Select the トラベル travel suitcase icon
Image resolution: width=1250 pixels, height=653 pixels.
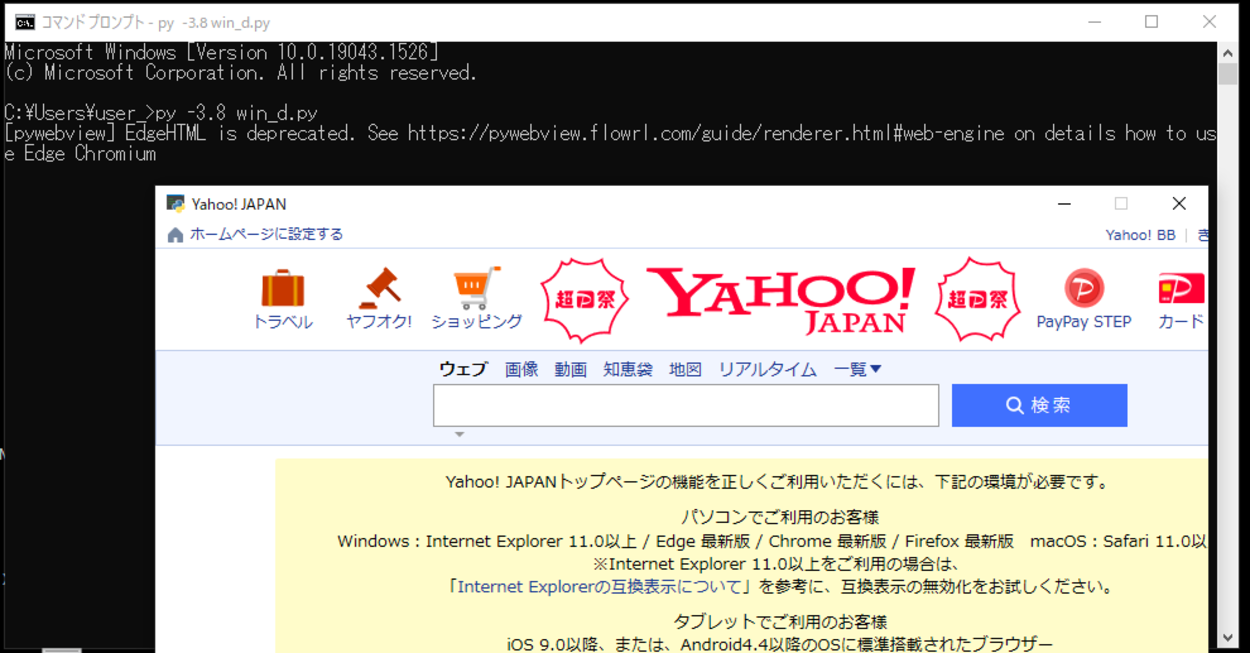tap(283, 290)
